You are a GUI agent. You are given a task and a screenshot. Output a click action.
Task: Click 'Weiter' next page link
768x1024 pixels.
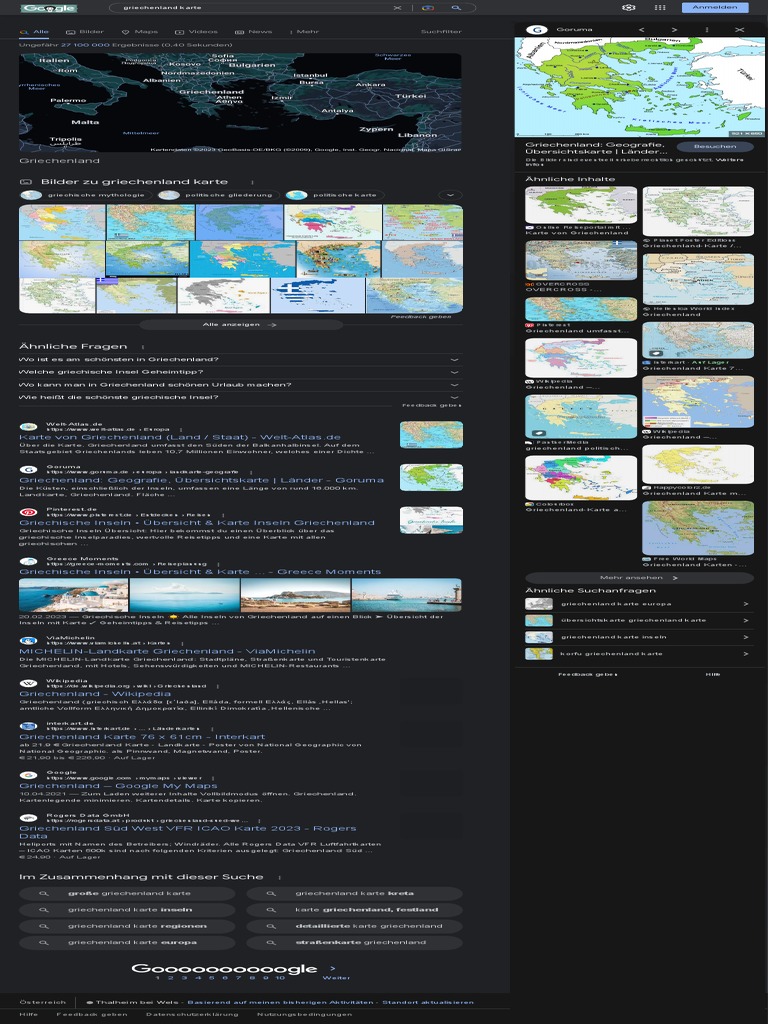point(336,978)
